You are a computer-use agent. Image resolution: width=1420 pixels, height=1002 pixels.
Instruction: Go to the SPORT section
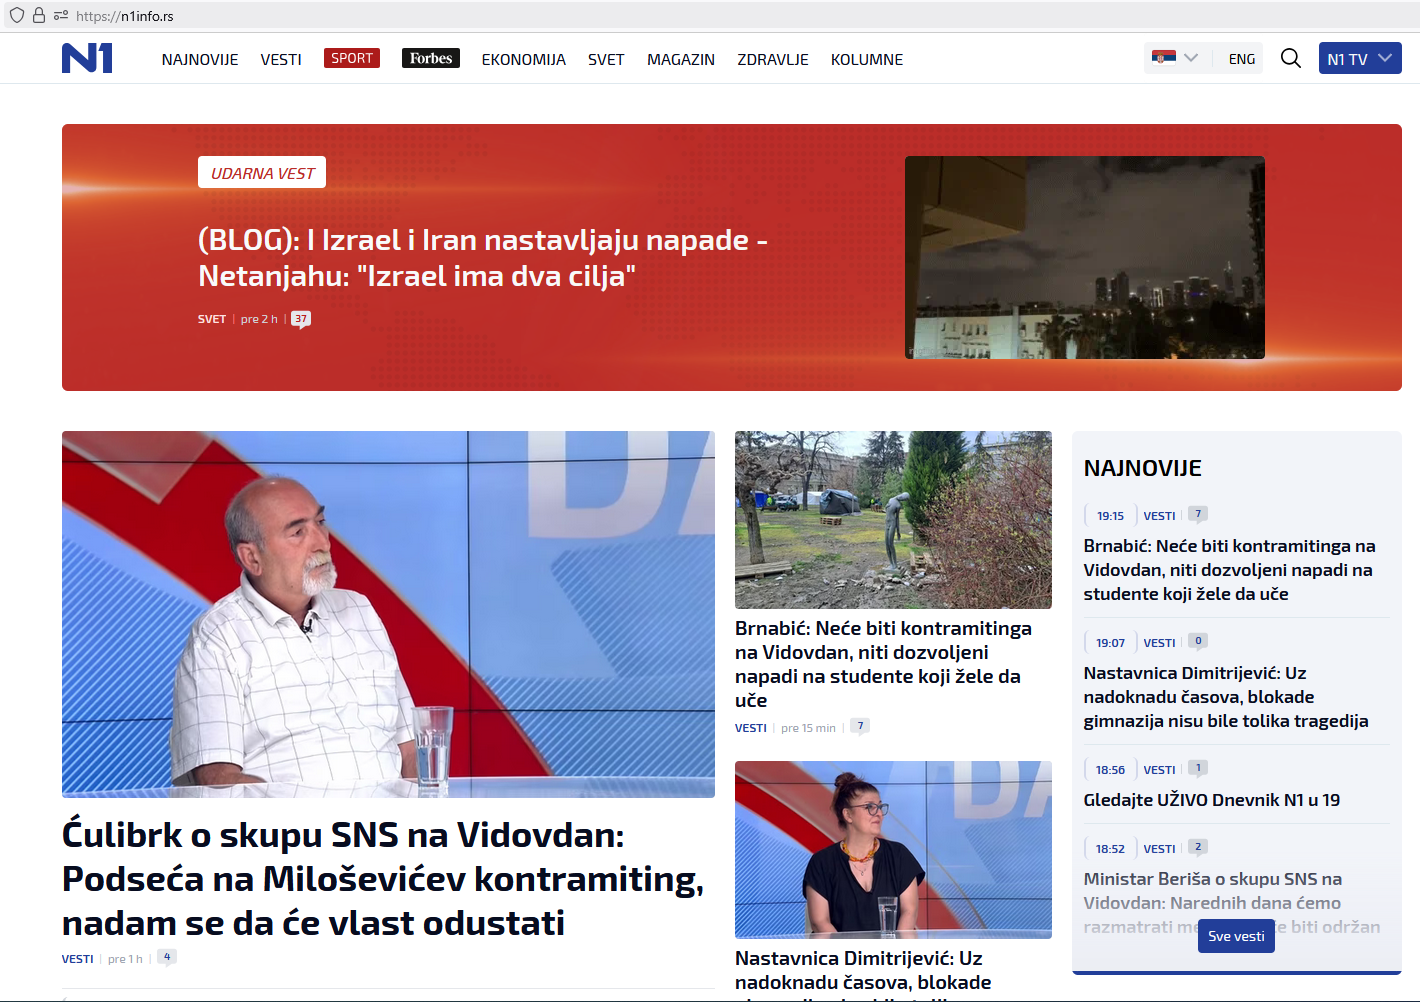[x=352, y=58]
